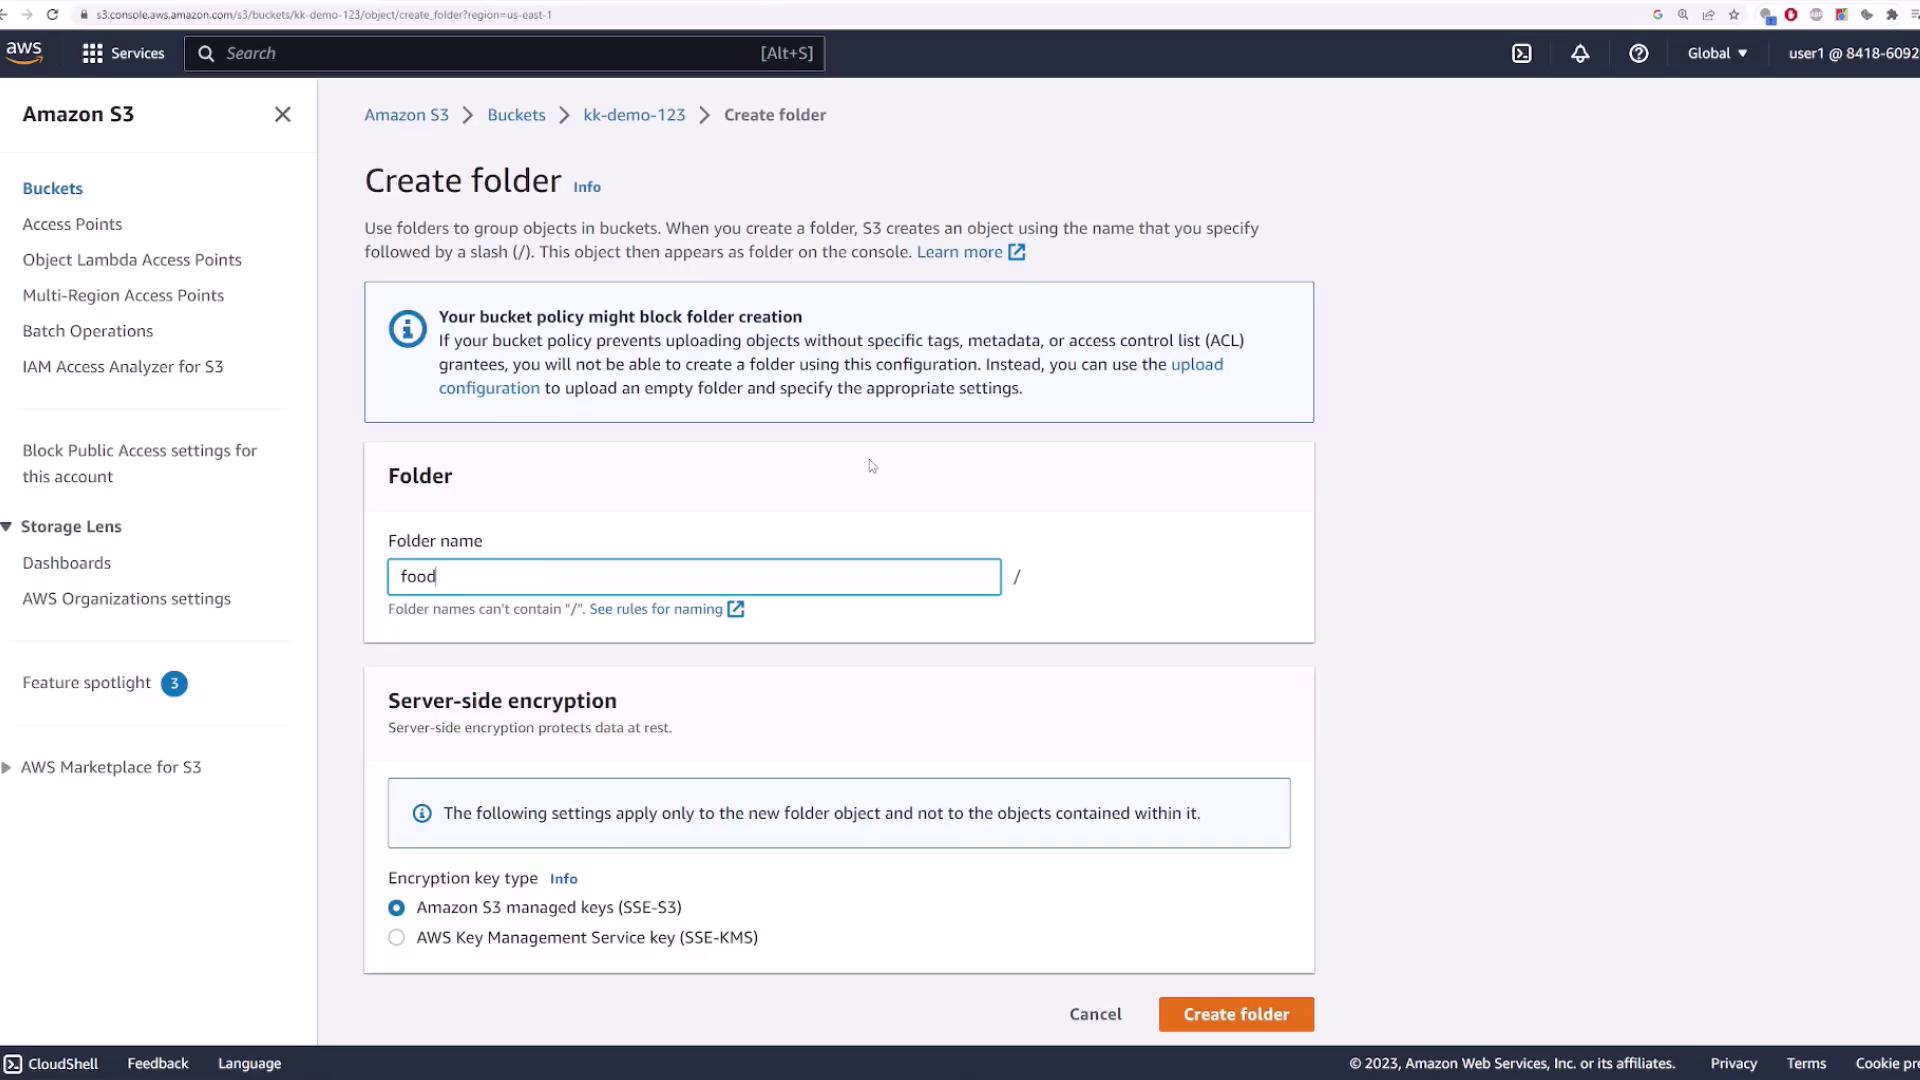The width and height of the screenshot is (1920, 1080).
Task: Open the help question mark menu
Action: 1638,54
